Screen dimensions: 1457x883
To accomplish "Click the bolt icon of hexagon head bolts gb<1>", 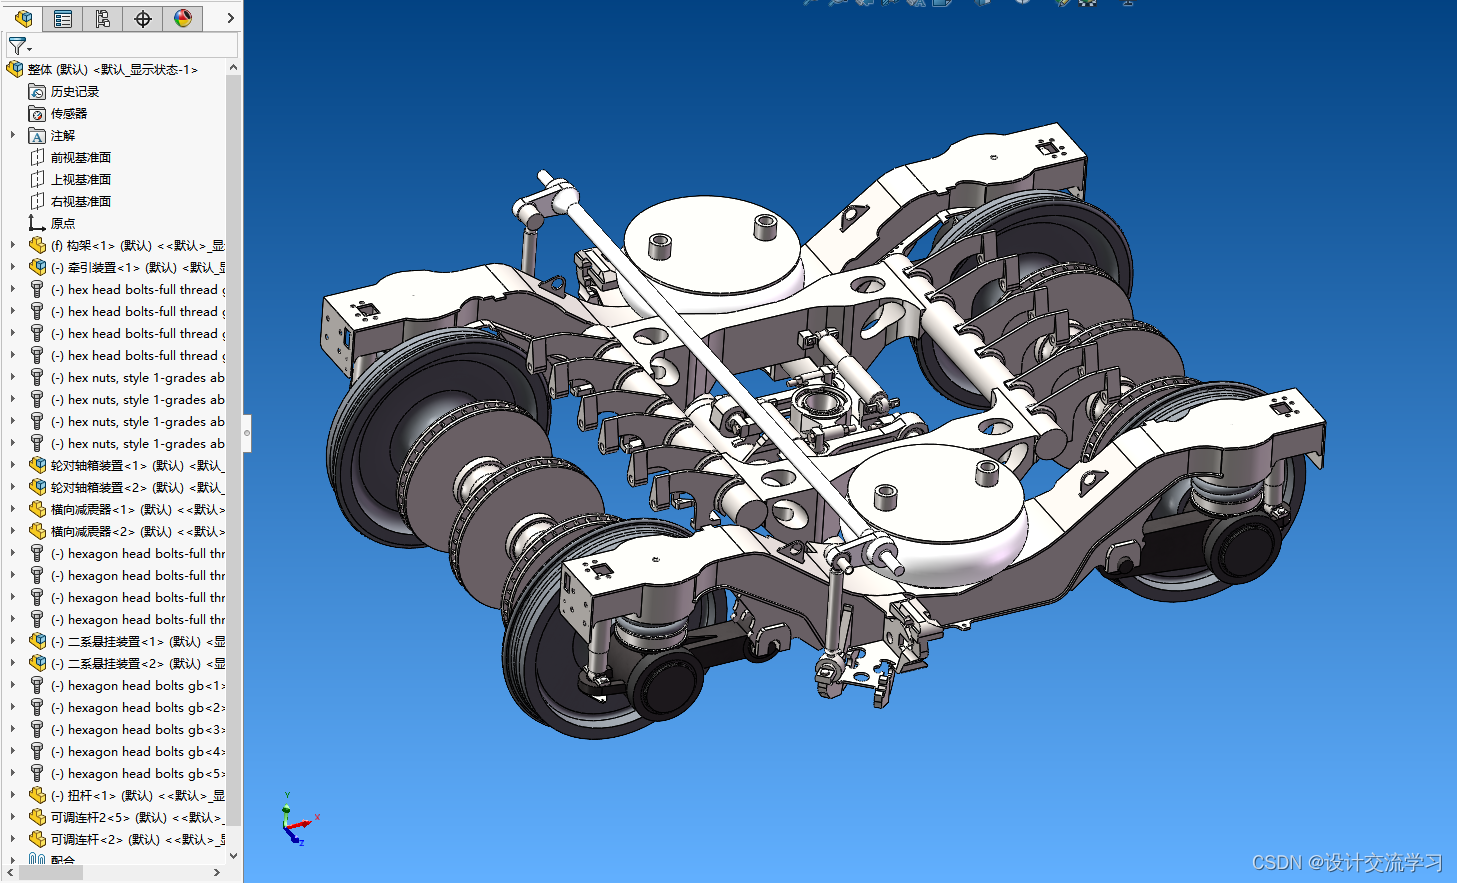I will [x=37, y=685].
